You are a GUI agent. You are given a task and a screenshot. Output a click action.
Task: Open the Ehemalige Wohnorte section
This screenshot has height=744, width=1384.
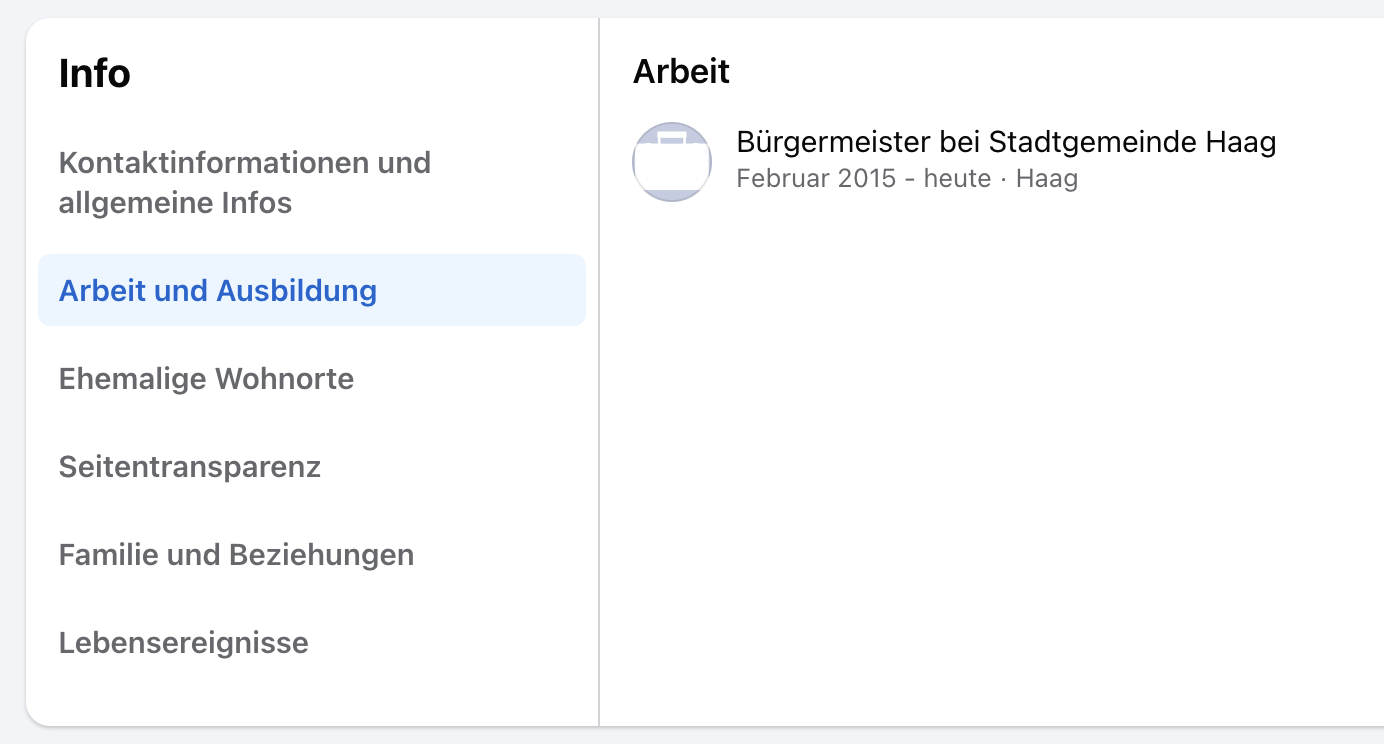[206, 379]
